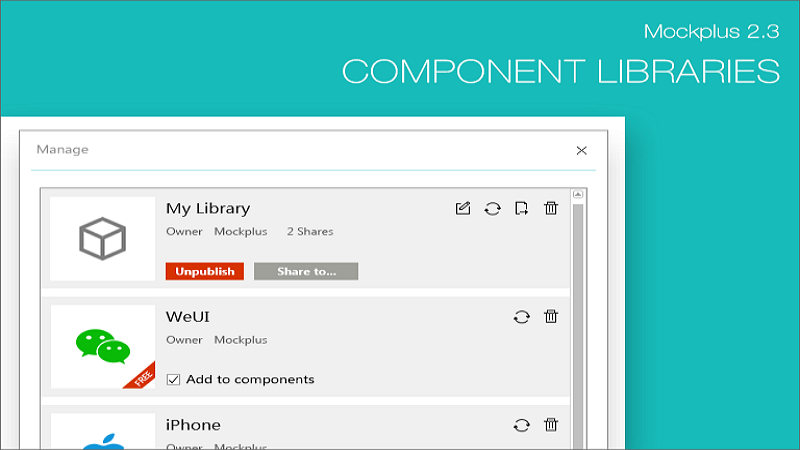The height and width of the screenshot is (450, 800).
Task: Toggle the Add to components checkbox
Action: pyautogui.click(x=173, y=379)
